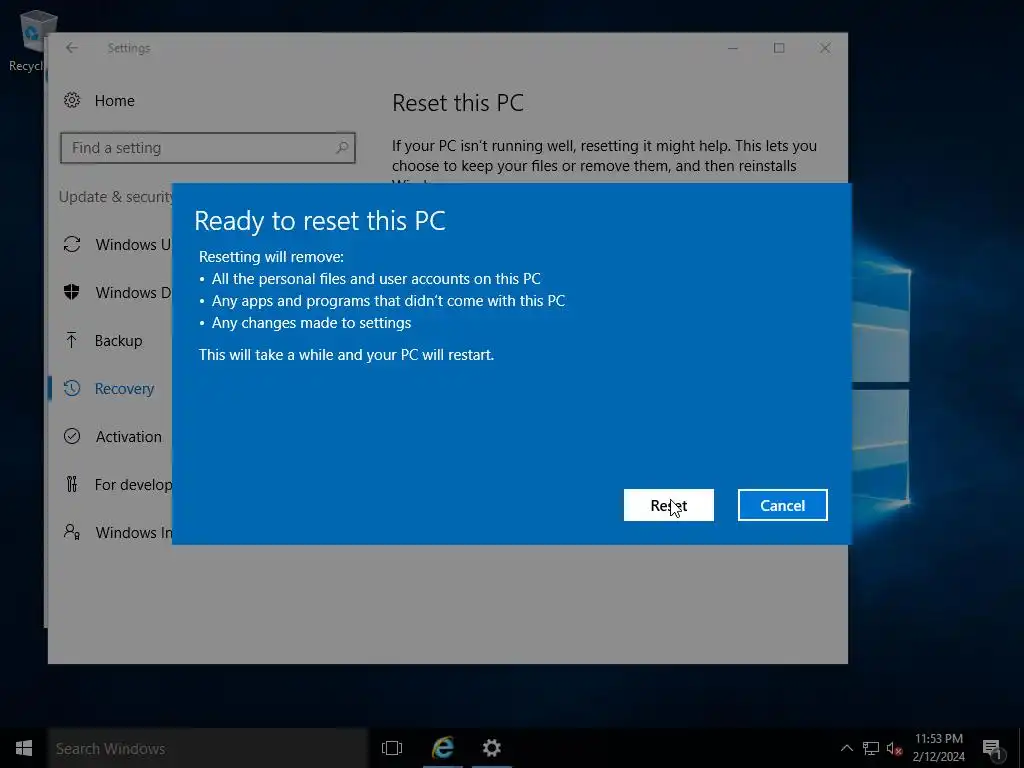The image size is (1024, 768).
Task: Click the magnifier icon in Find a setting
Action: coord(342,148)
